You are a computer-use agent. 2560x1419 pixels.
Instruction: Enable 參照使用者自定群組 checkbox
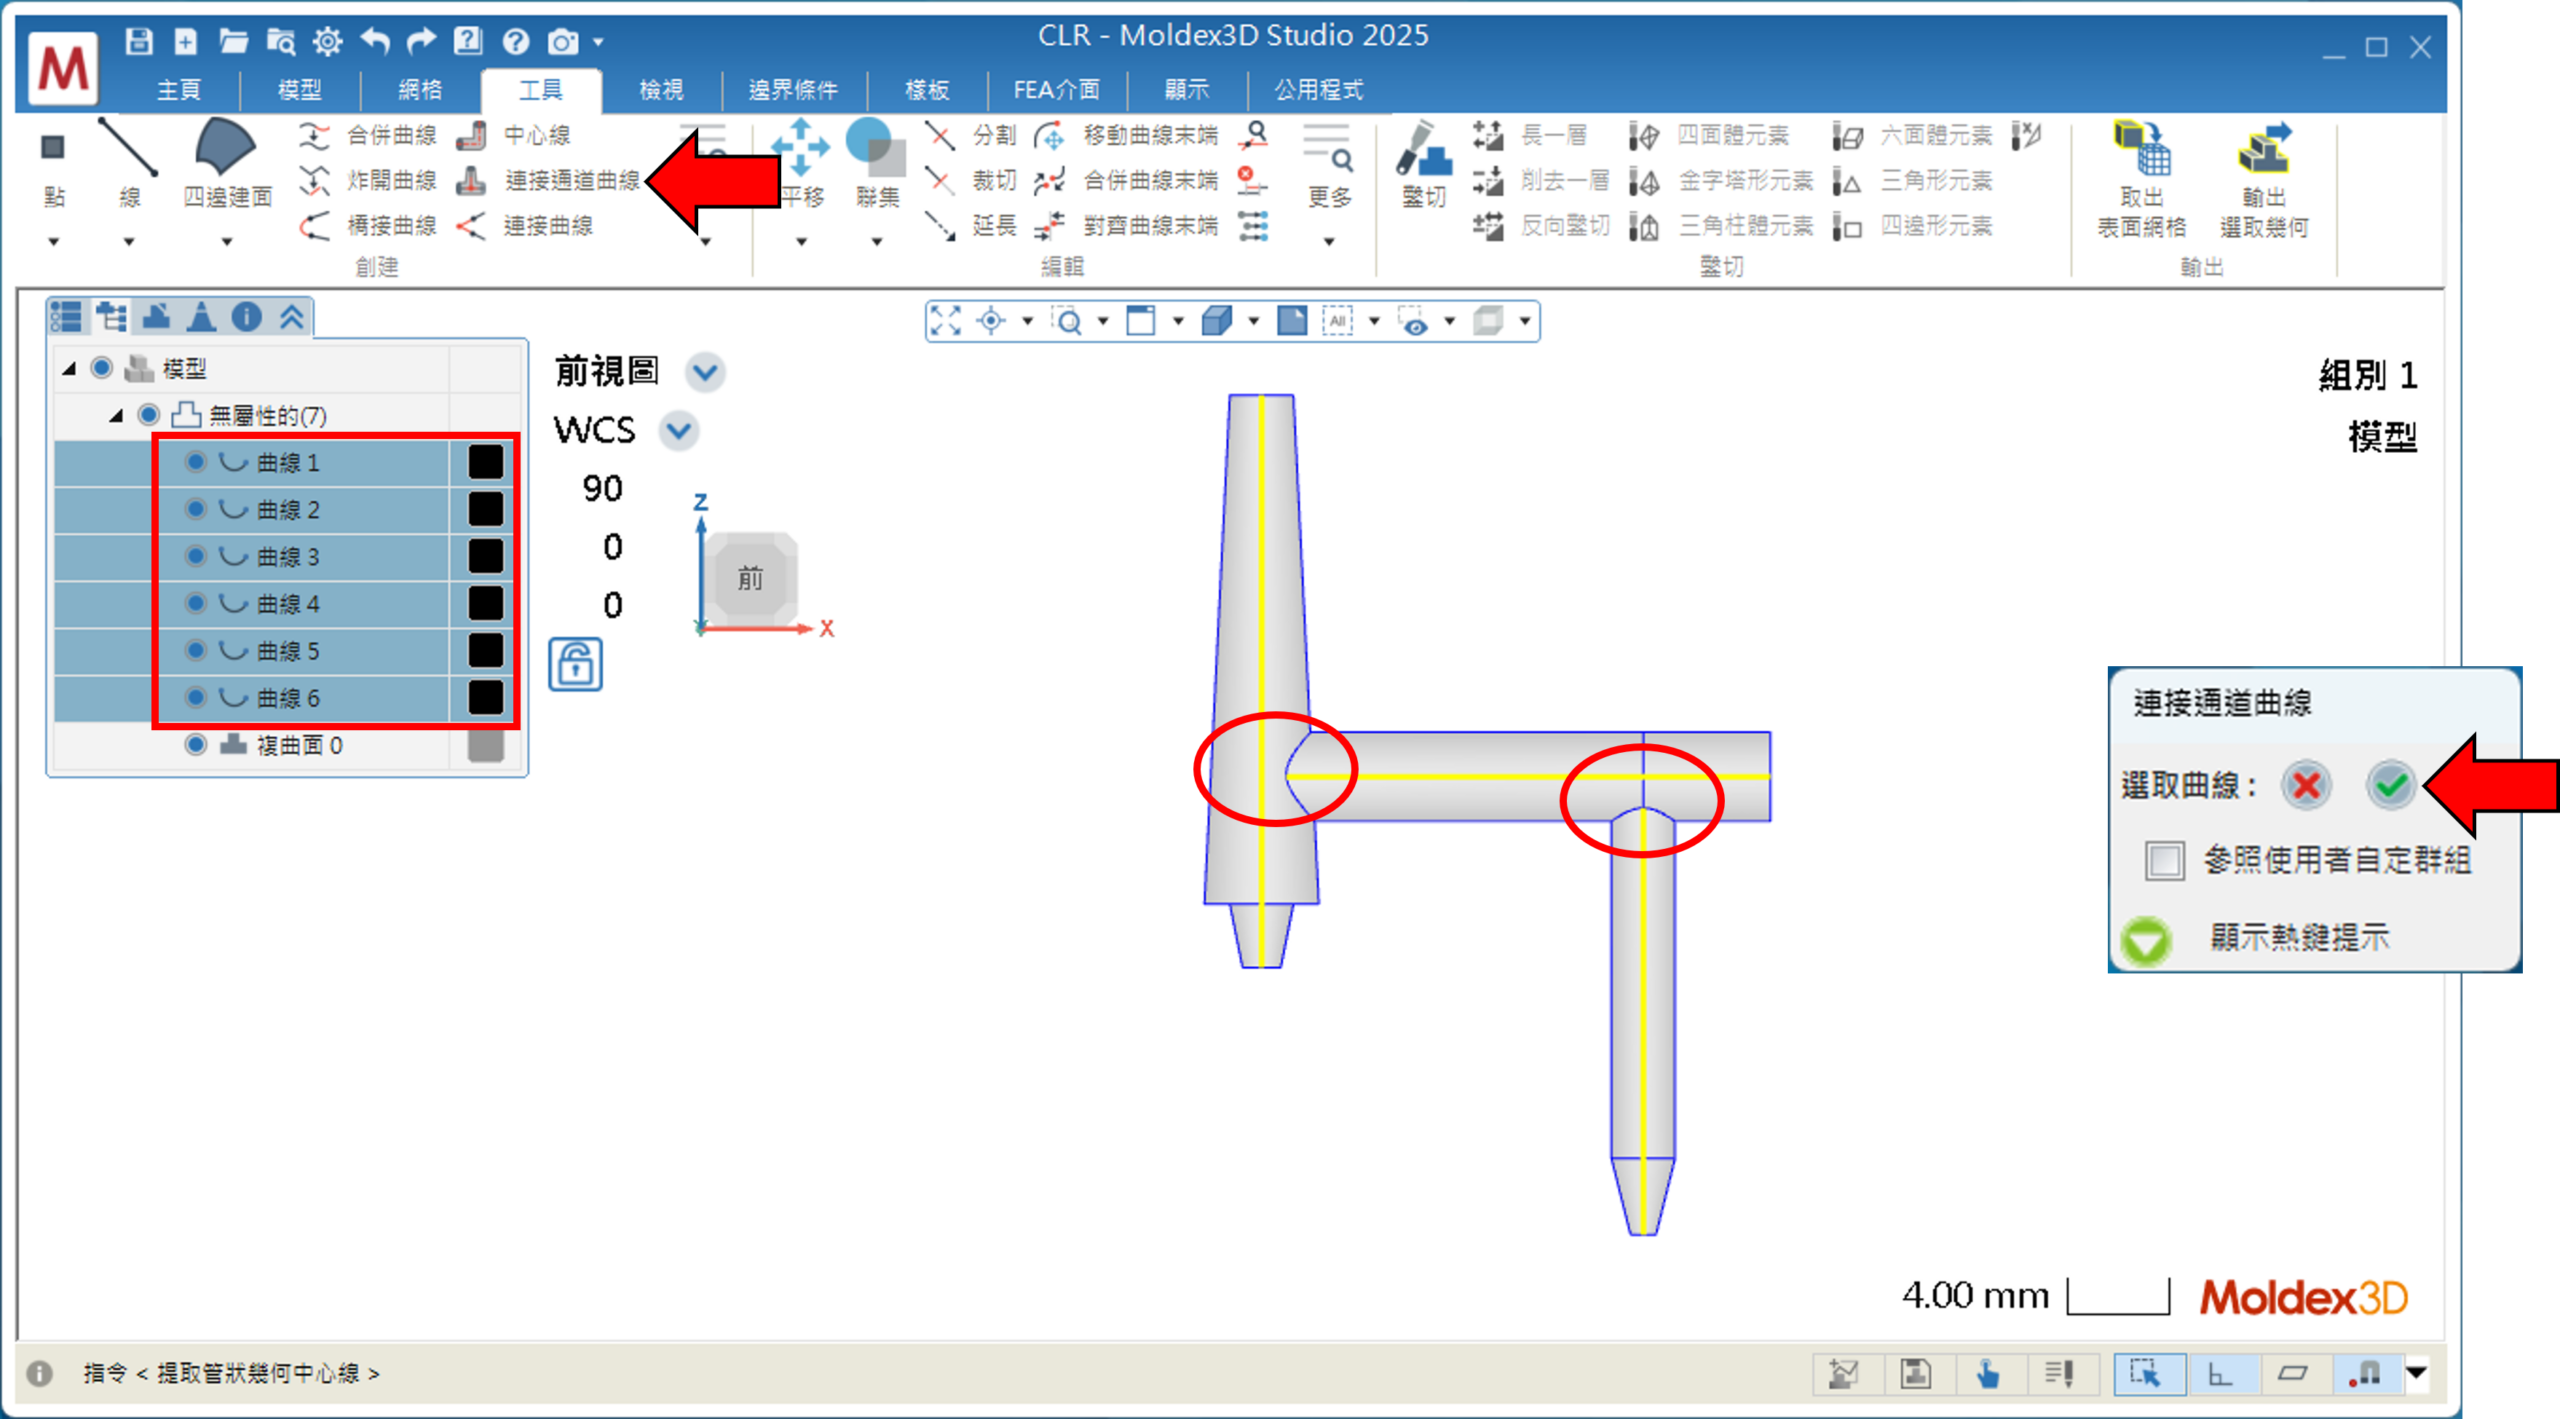point(2164,860)
